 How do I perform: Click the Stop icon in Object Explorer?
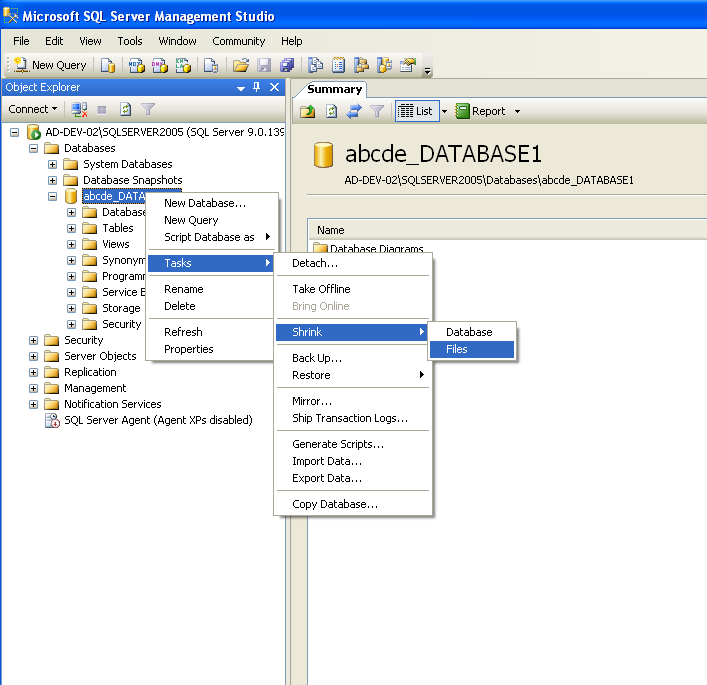pos(102,109)
